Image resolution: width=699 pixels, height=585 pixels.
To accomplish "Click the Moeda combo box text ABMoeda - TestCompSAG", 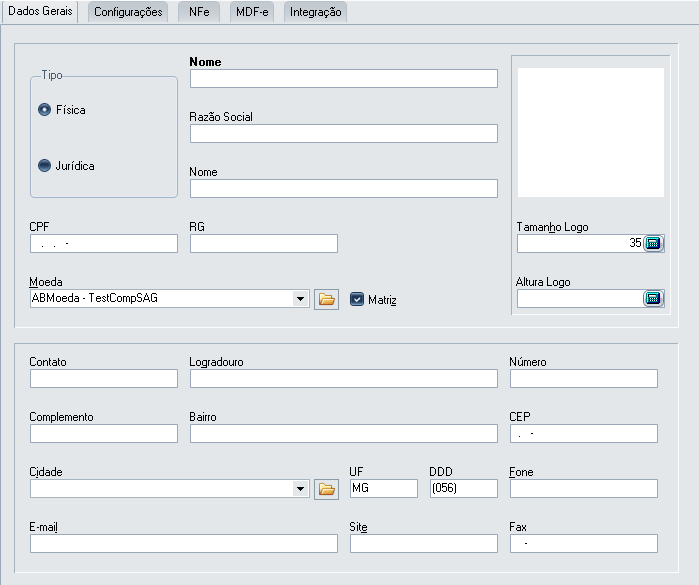I will click(x=95, y=298).
